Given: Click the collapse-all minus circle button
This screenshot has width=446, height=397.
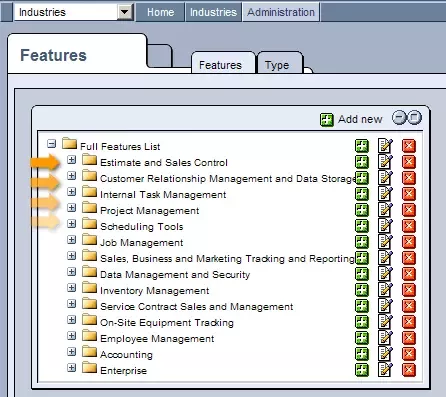Looking at the screenshot, I should click(399, 117).
